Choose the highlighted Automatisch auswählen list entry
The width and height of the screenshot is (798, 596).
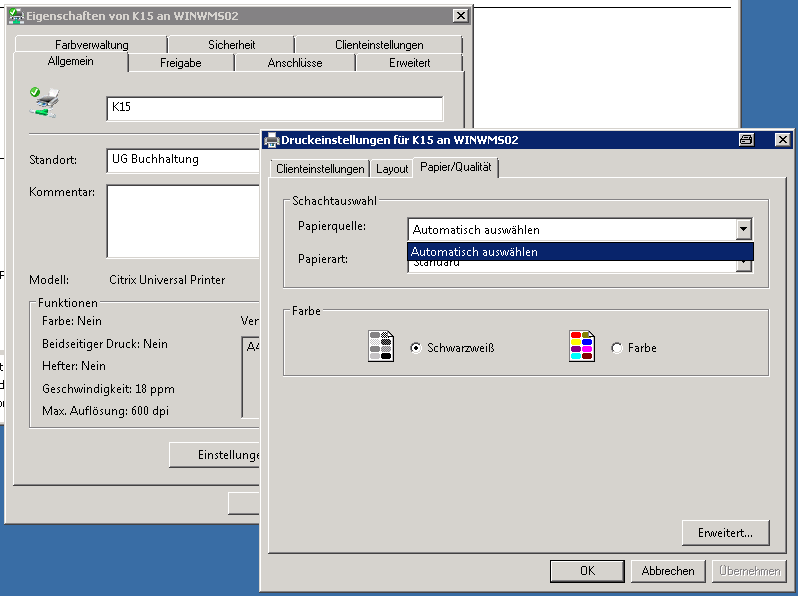click(x=580, y=252)
